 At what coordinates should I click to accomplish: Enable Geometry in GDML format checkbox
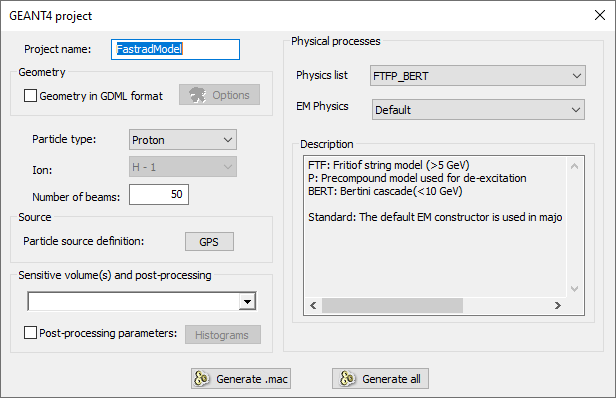point(30,95)
